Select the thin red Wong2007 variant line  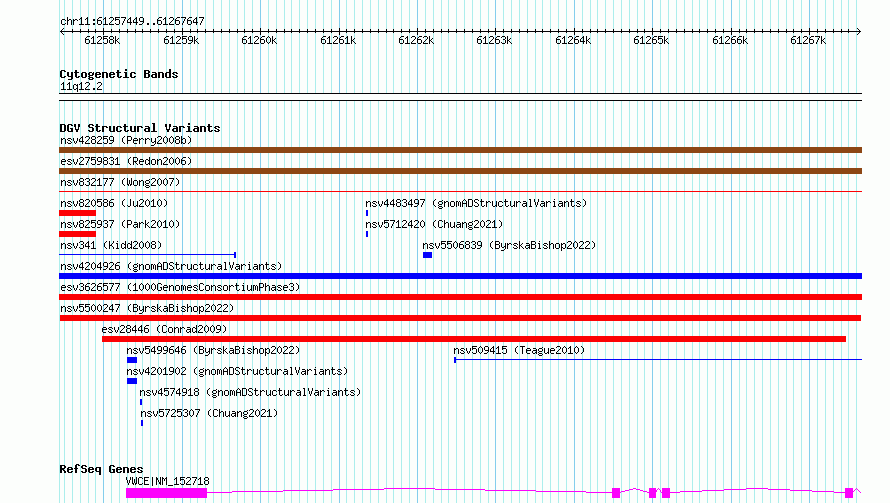(x=460, y=192)
